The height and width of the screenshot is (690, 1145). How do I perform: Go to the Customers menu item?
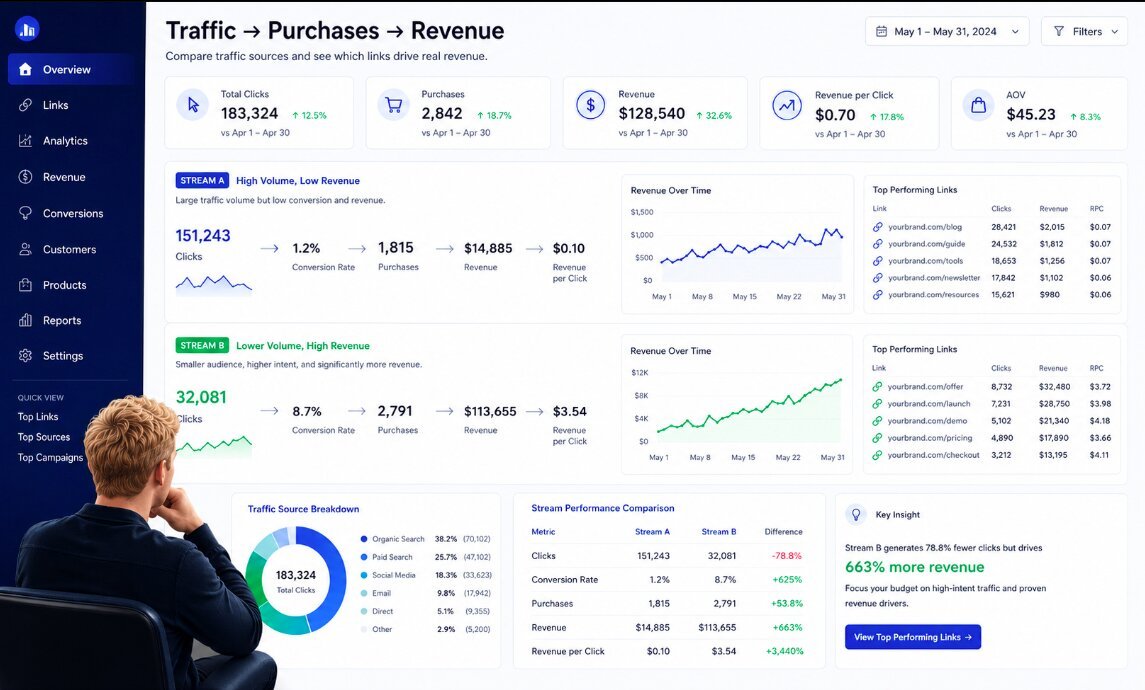click(69, 249)
